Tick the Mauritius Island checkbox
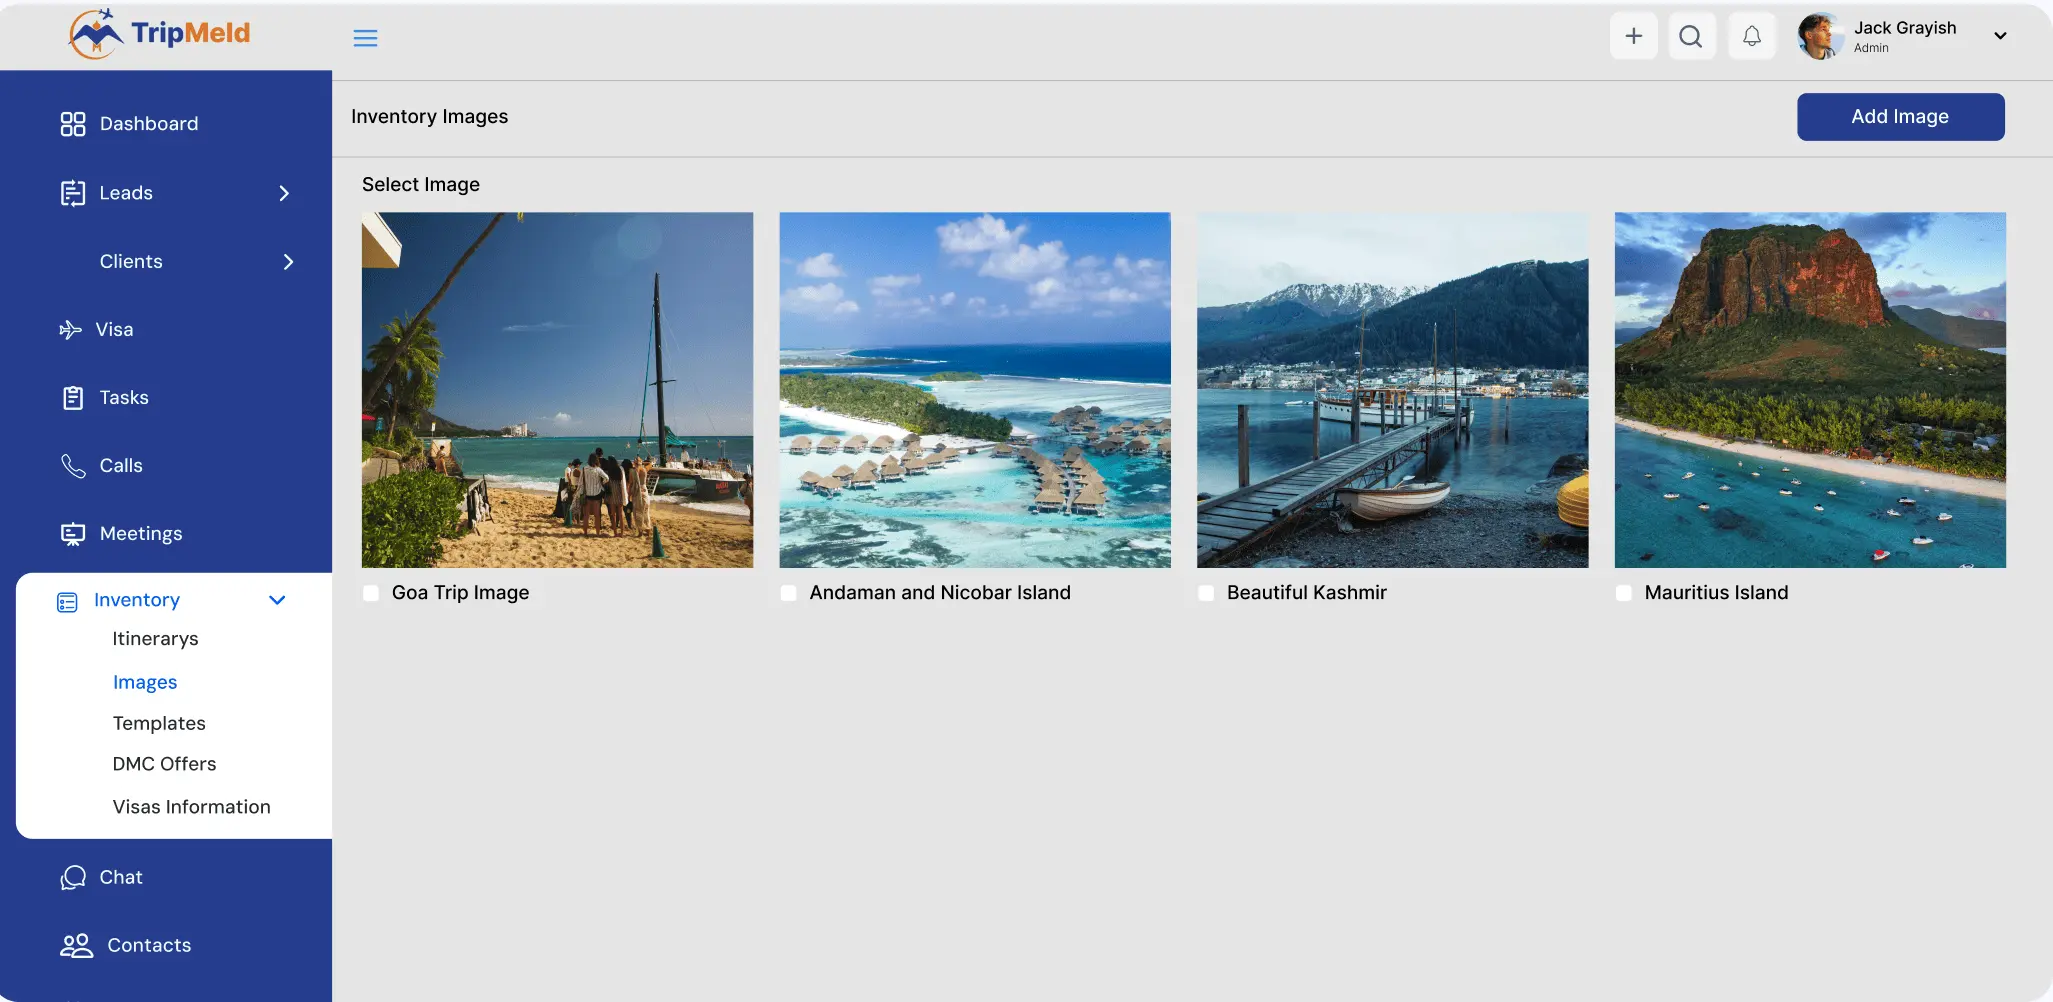Image resolution: width=2053 pixels, height=1002 pixels. [x=1624, y=593]
